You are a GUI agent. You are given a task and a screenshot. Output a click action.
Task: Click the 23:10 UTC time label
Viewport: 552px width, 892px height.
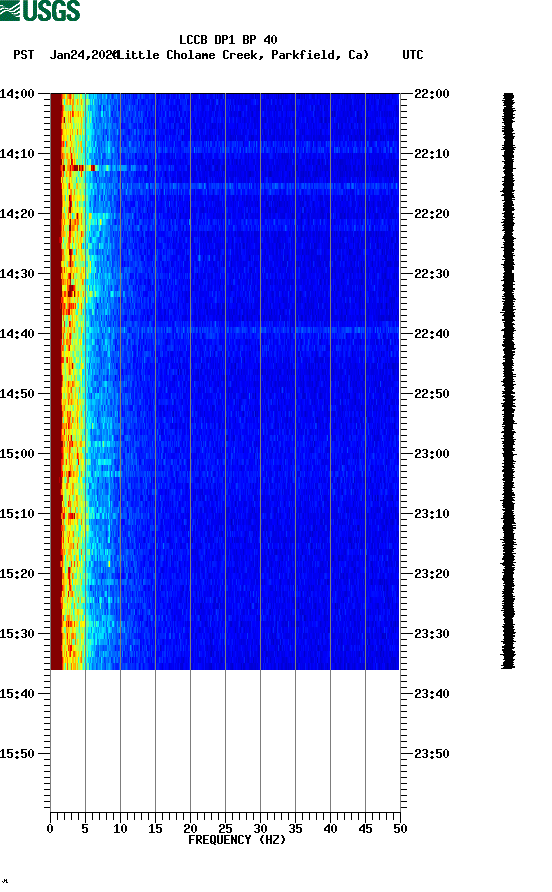pyautogui.click(x=432, y=514)
